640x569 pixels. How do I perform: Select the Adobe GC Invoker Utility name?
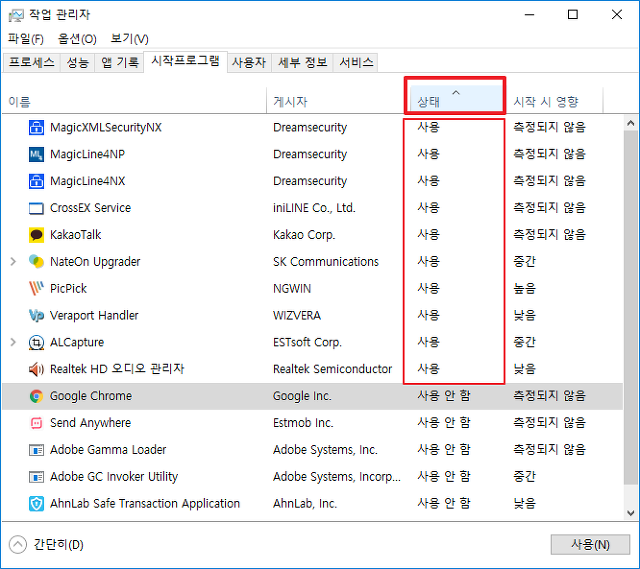pyautogui.click(x=114, y=477)
